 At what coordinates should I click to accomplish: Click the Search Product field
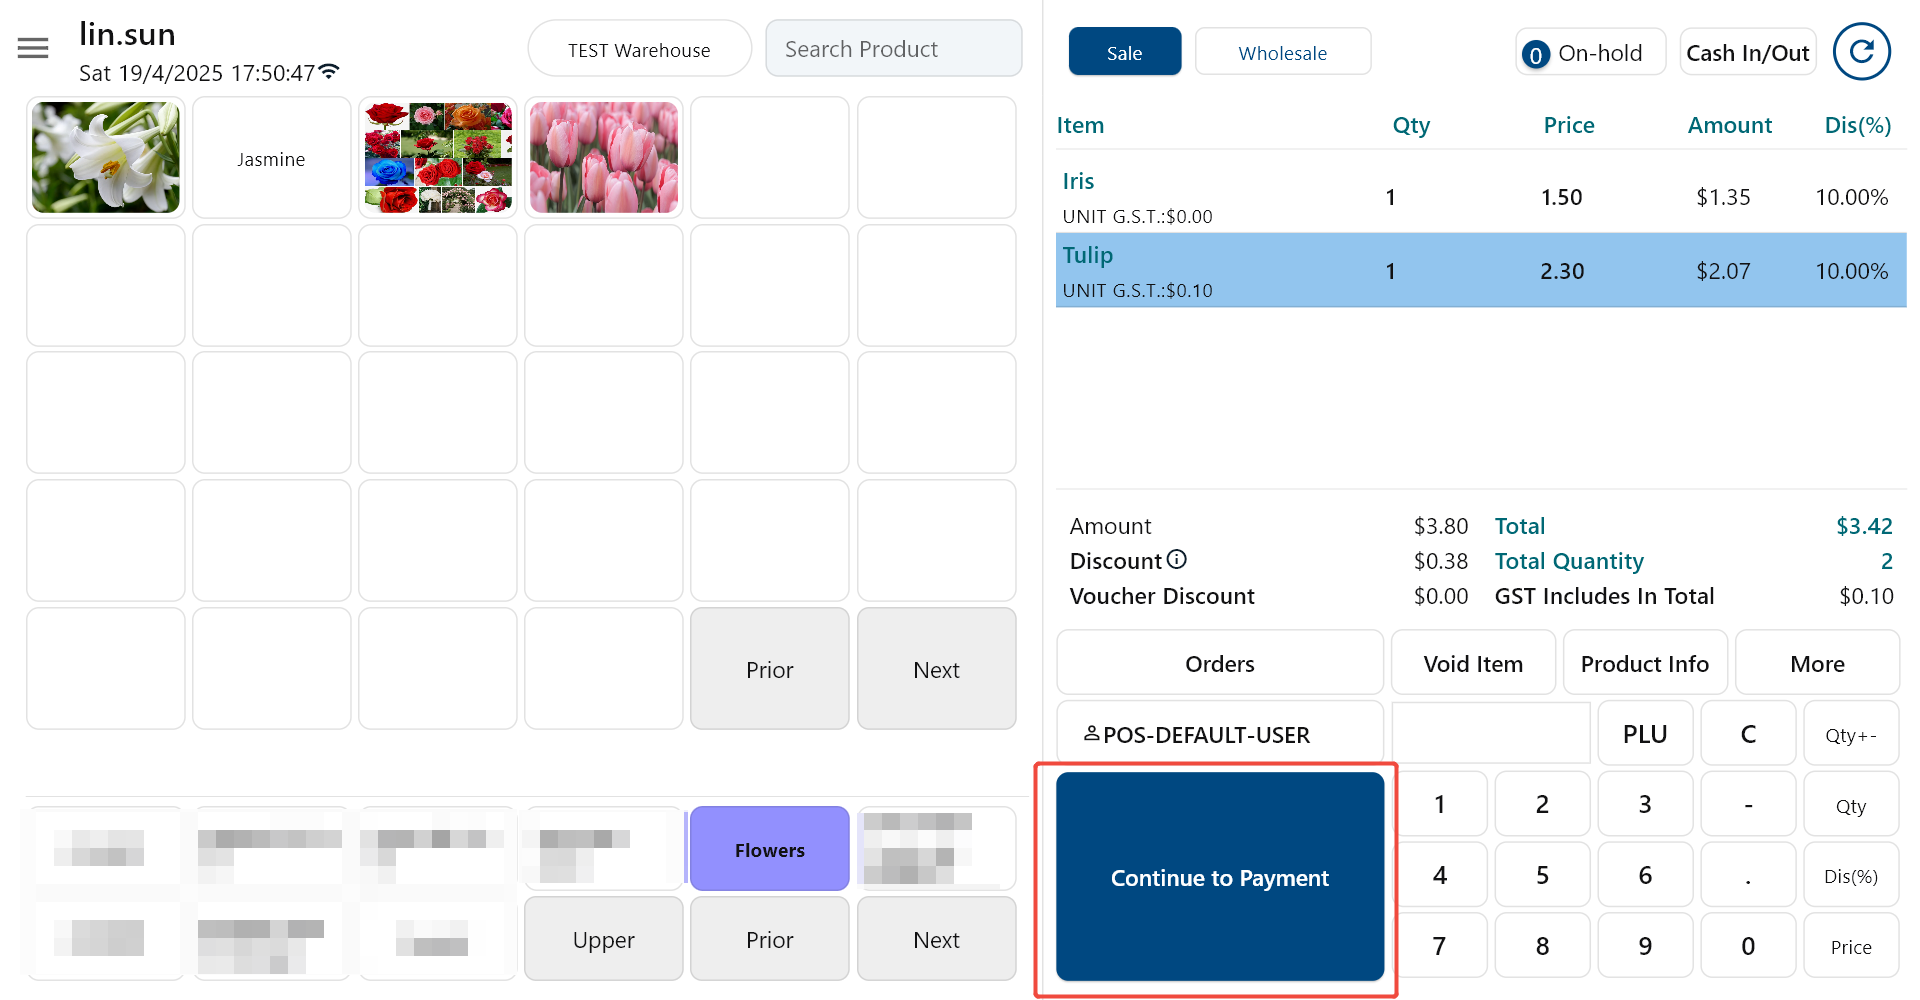(893, 49)
